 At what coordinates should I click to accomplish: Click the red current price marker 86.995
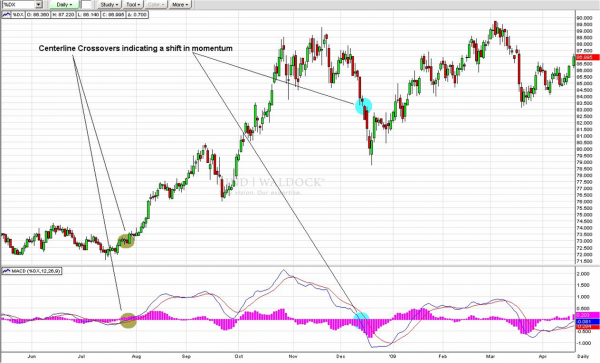tap(587, 57)
